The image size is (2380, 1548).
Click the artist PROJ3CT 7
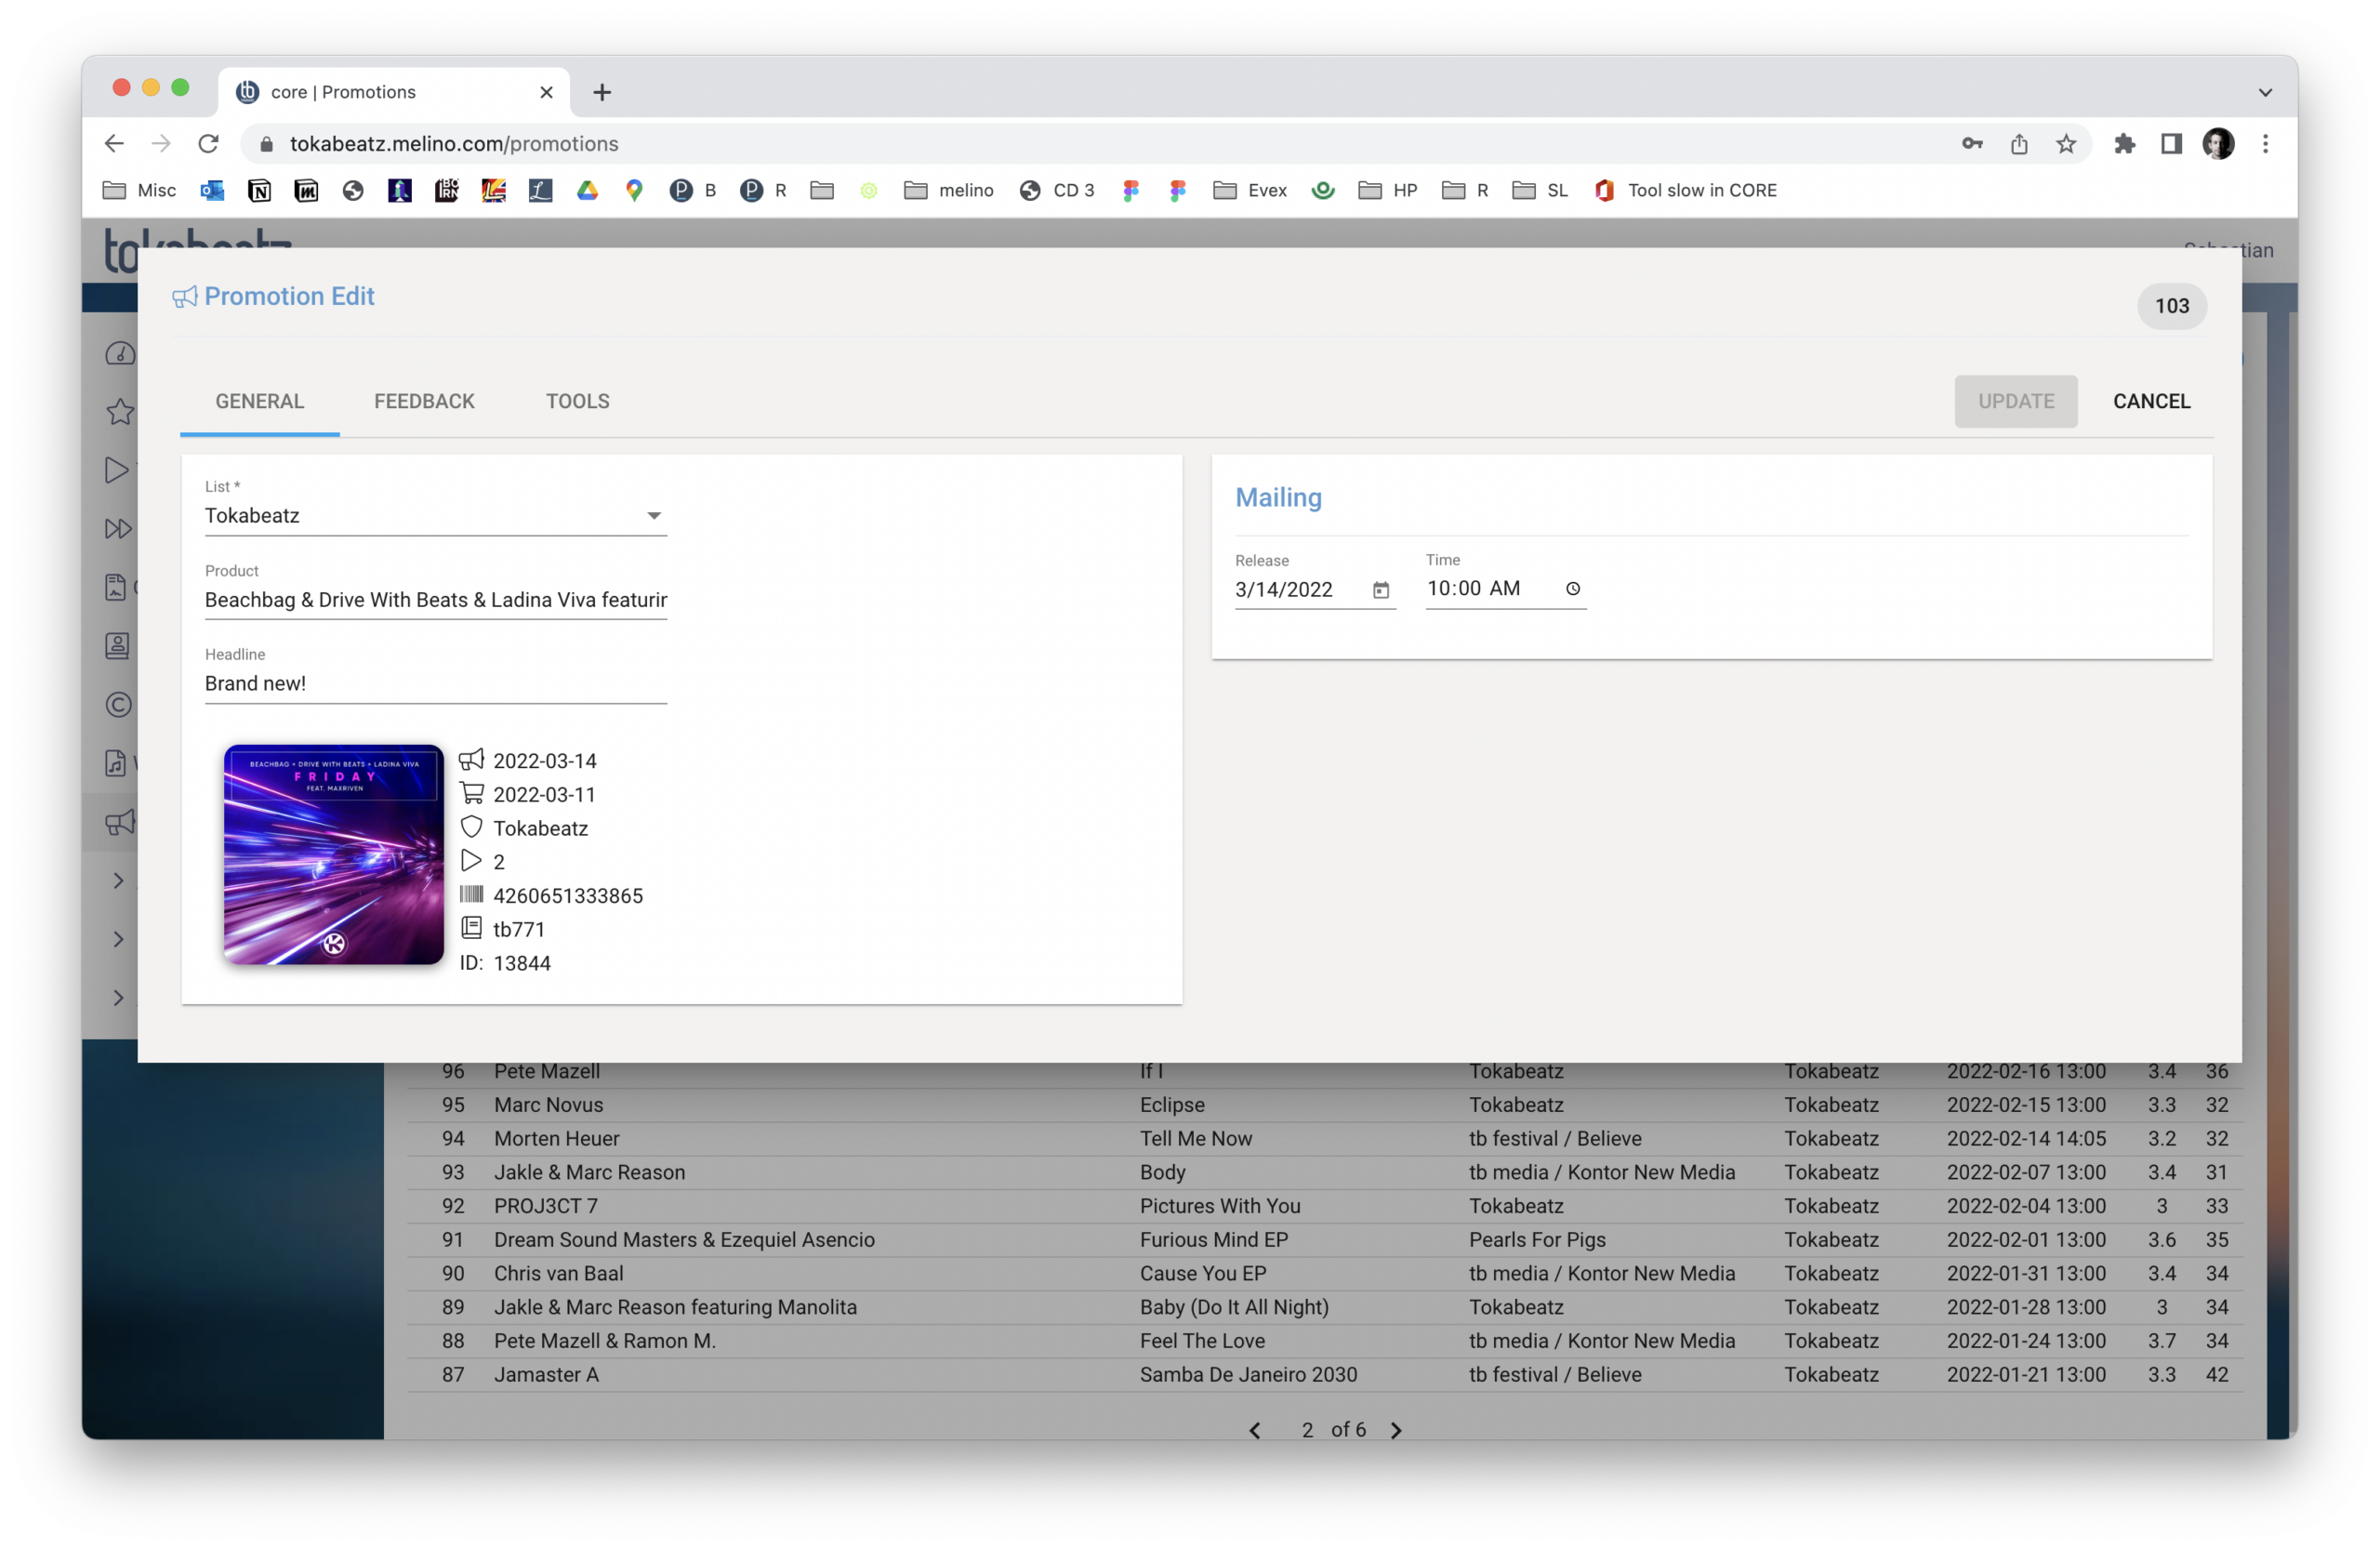pyautogui.click(x=546, y=1206)
